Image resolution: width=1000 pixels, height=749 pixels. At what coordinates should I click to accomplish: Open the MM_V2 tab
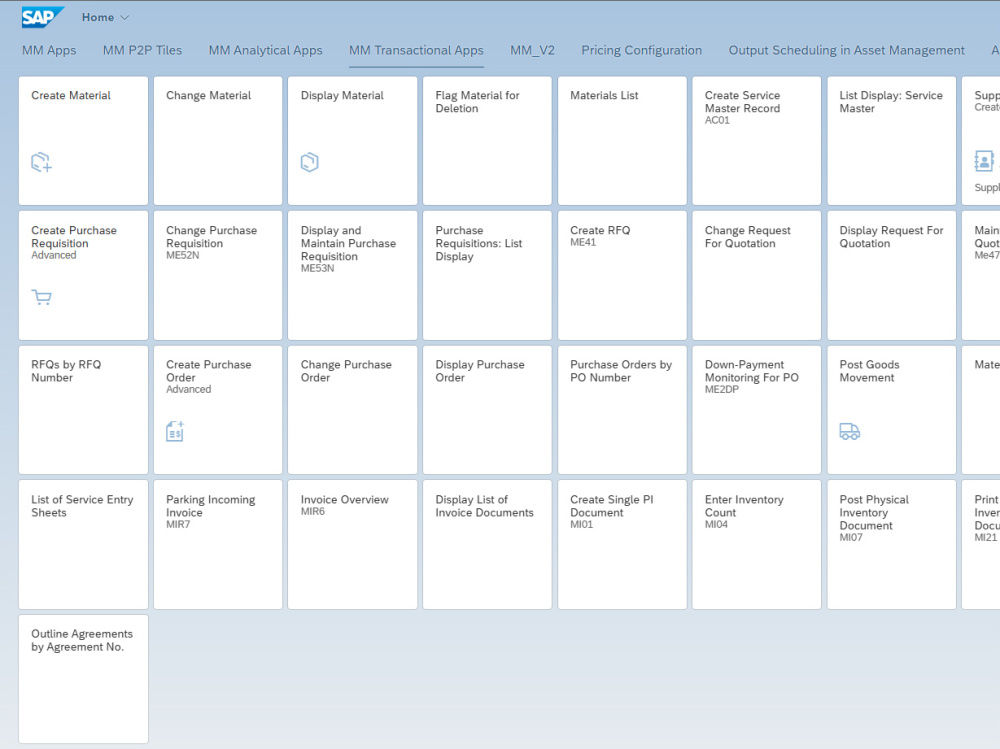532,50
